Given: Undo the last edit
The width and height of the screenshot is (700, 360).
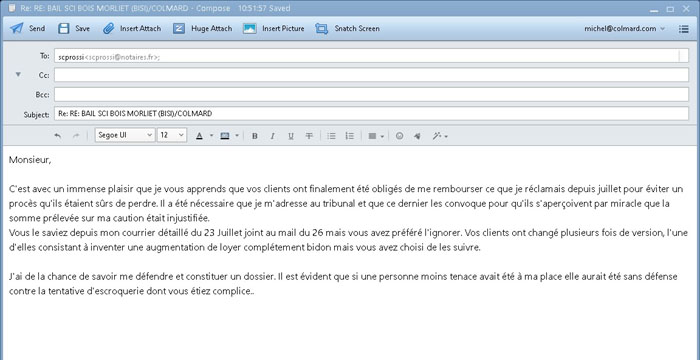Looking at the screenshot, I should [x=58, y=136].
